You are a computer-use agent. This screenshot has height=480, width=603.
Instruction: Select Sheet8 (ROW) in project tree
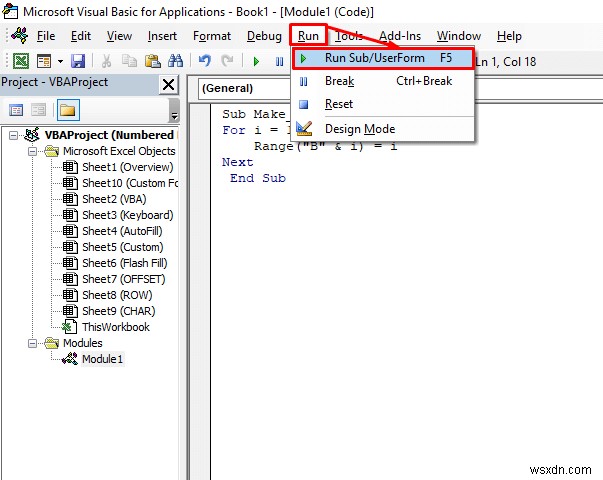117,295
